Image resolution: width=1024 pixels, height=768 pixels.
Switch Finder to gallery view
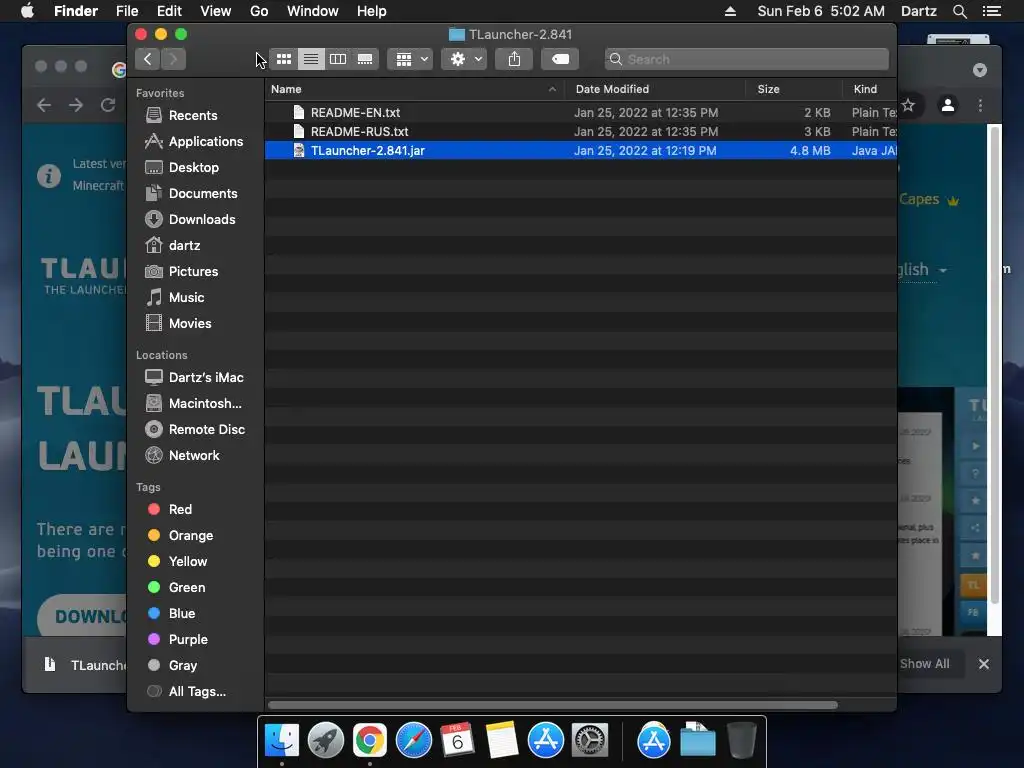(365, 59)
